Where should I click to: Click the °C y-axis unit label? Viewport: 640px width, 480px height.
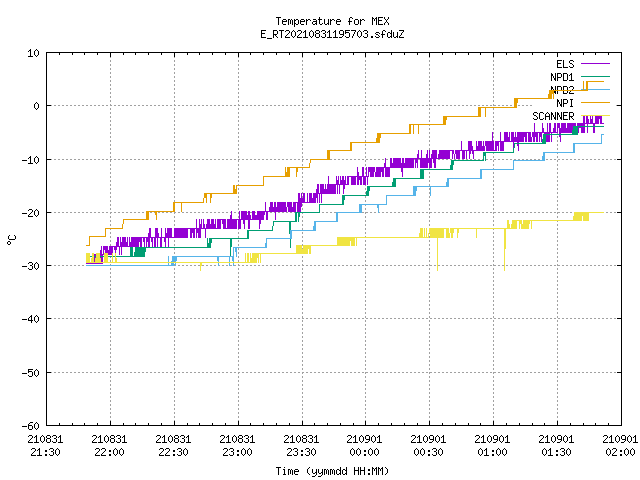point(11,240)
